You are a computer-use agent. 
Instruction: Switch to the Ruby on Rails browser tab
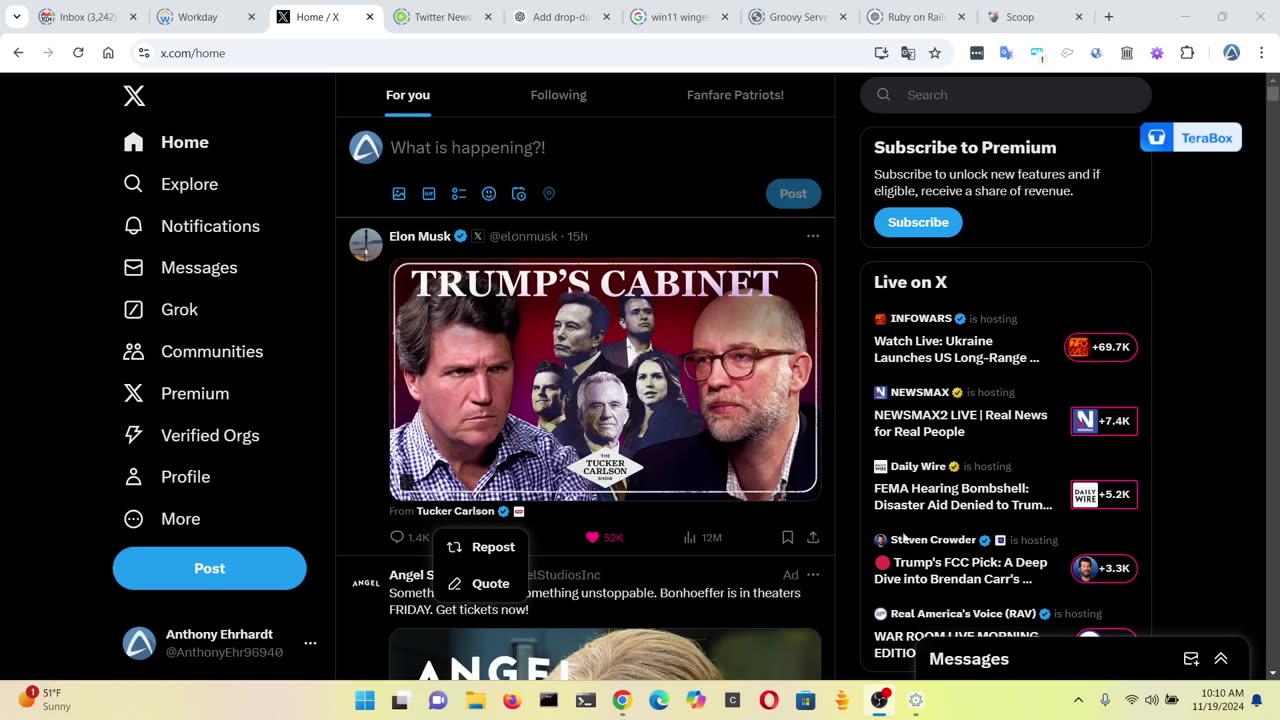916,17
